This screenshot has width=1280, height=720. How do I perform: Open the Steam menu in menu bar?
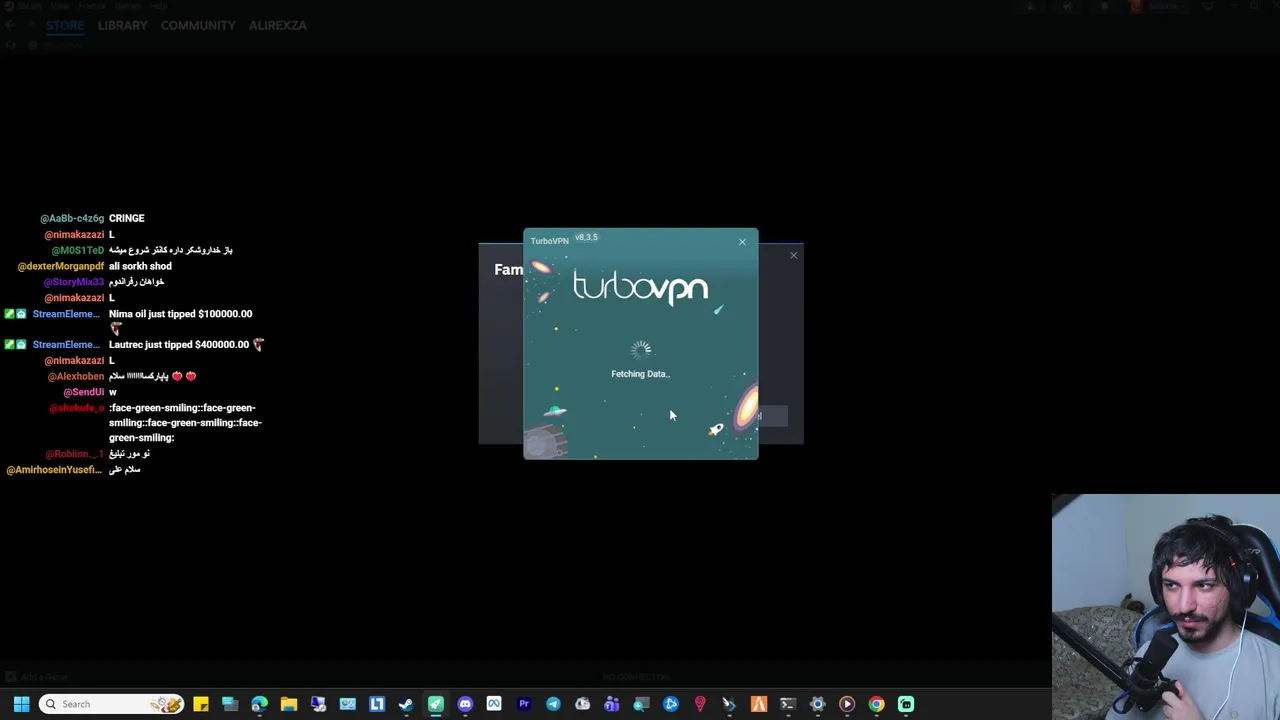click(x=29, y=6)
